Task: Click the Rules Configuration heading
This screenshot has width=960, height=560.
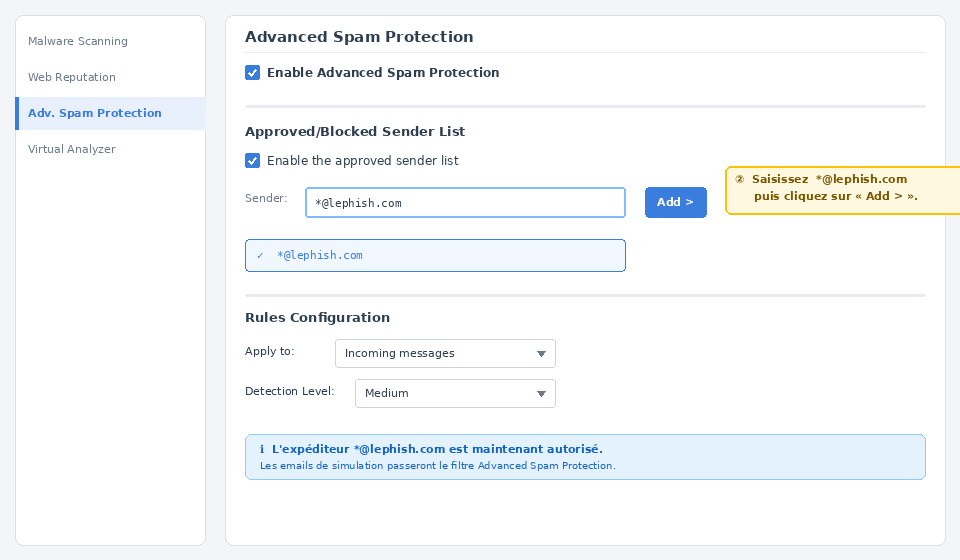Action: click(317, 318)
